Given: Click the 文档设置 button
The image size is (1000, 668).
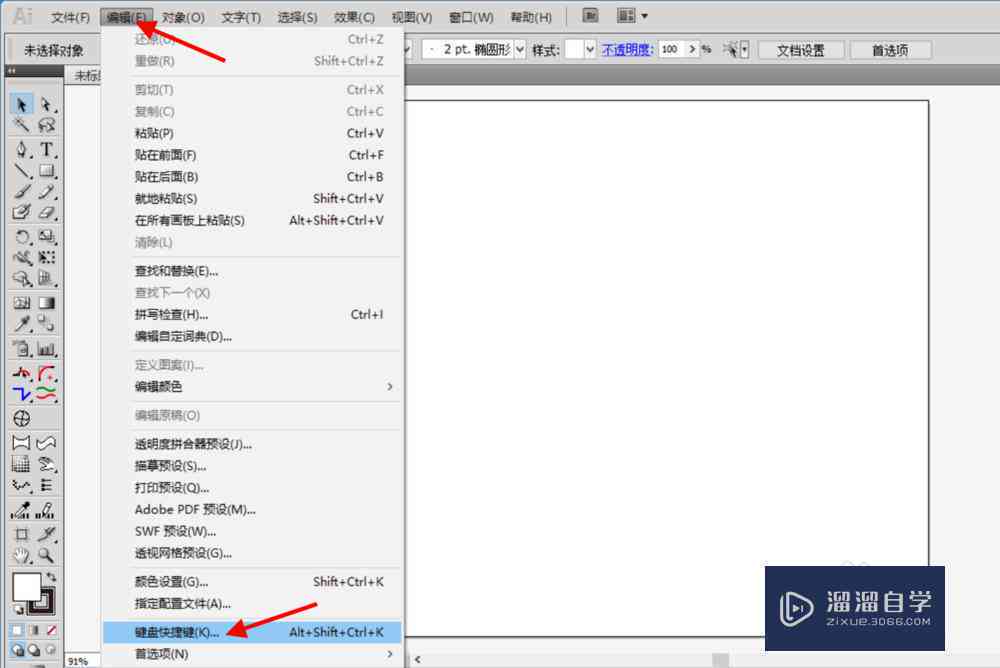Looking at the screenshot, I should coord(800,50).
